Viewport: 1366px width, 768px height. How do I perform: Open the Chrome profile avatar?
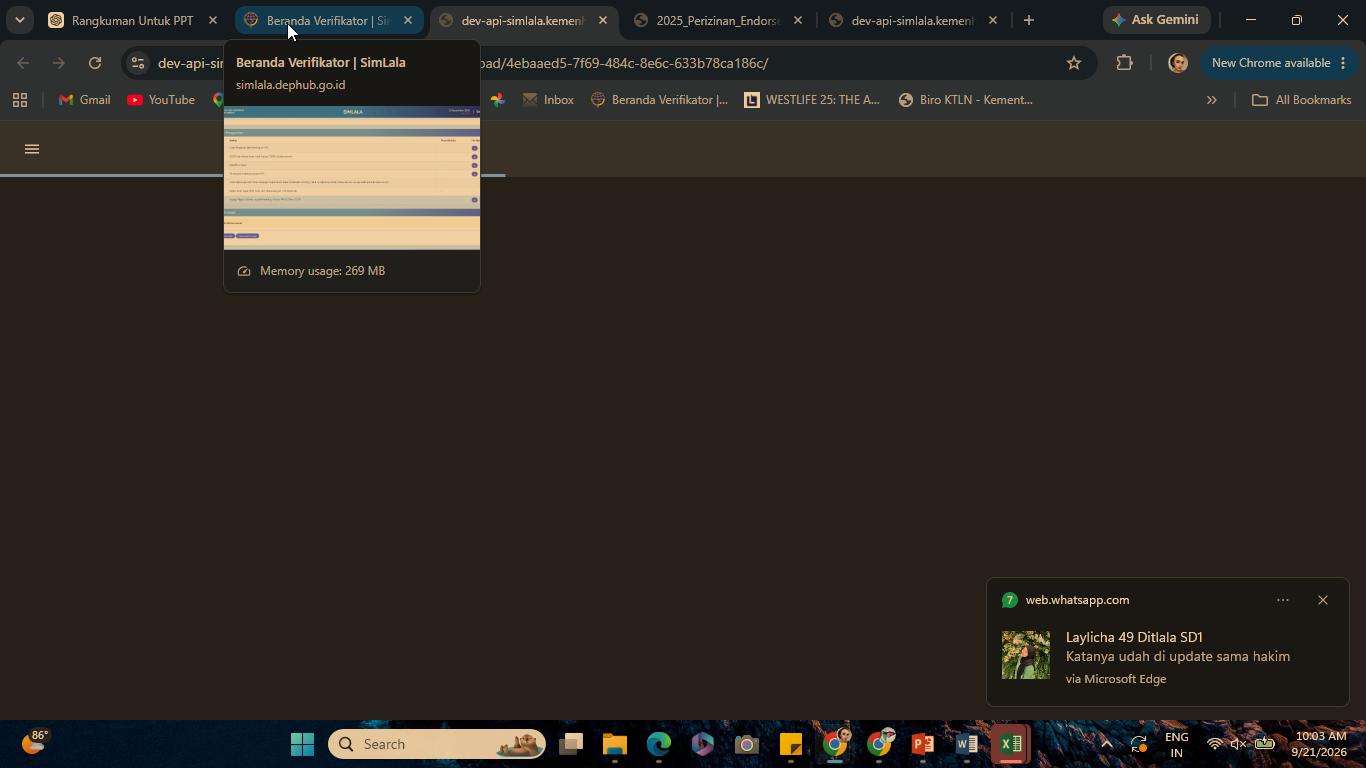pos(1178,63)
